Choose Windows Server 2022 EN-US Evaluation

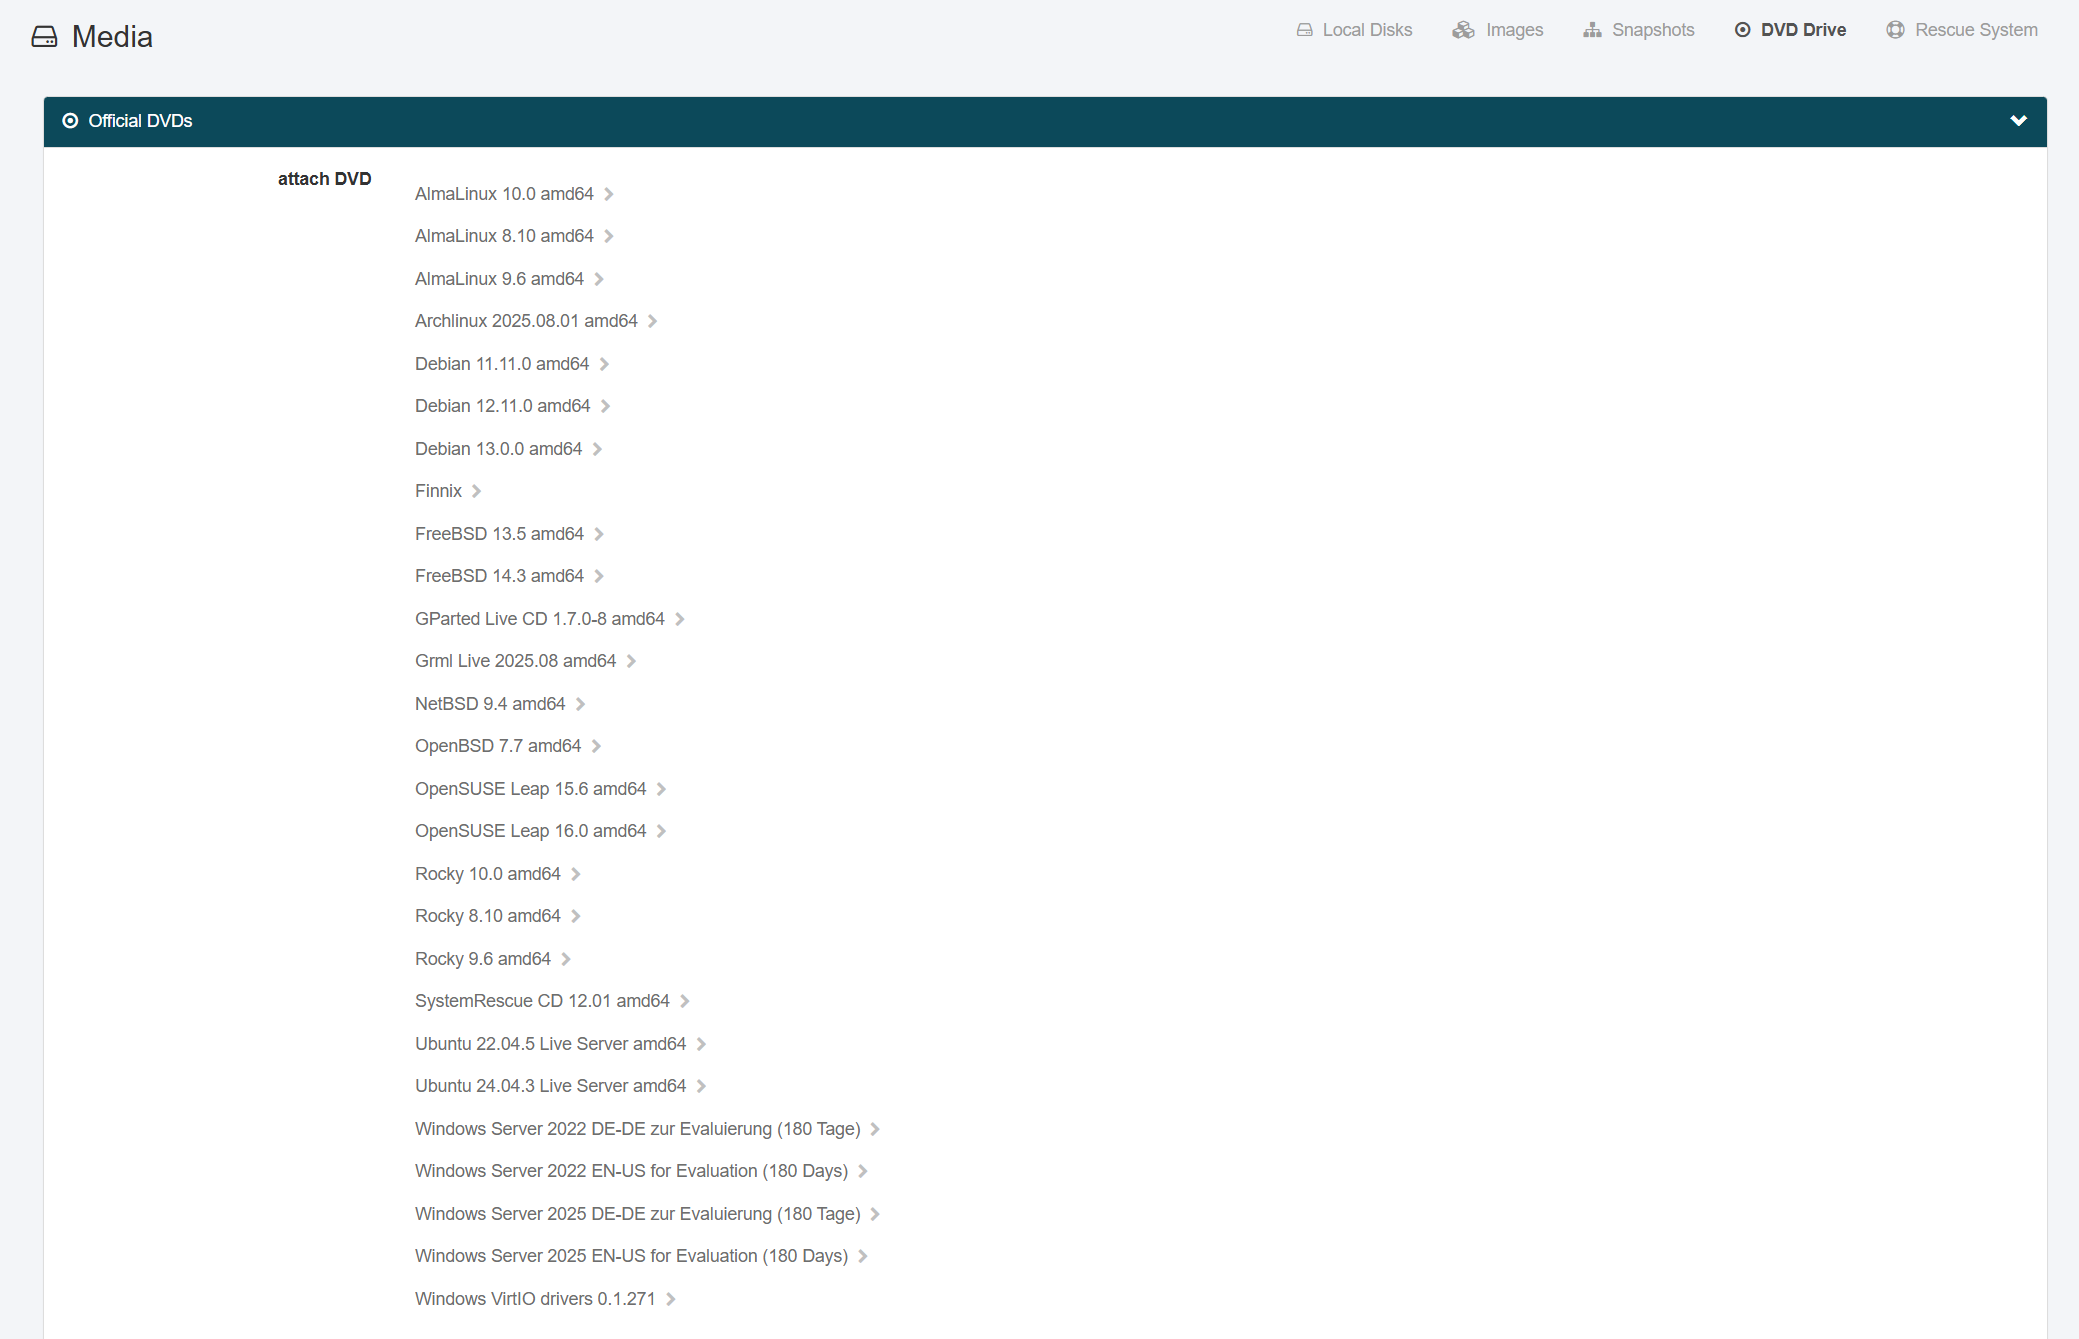[x=641, y=1171]
